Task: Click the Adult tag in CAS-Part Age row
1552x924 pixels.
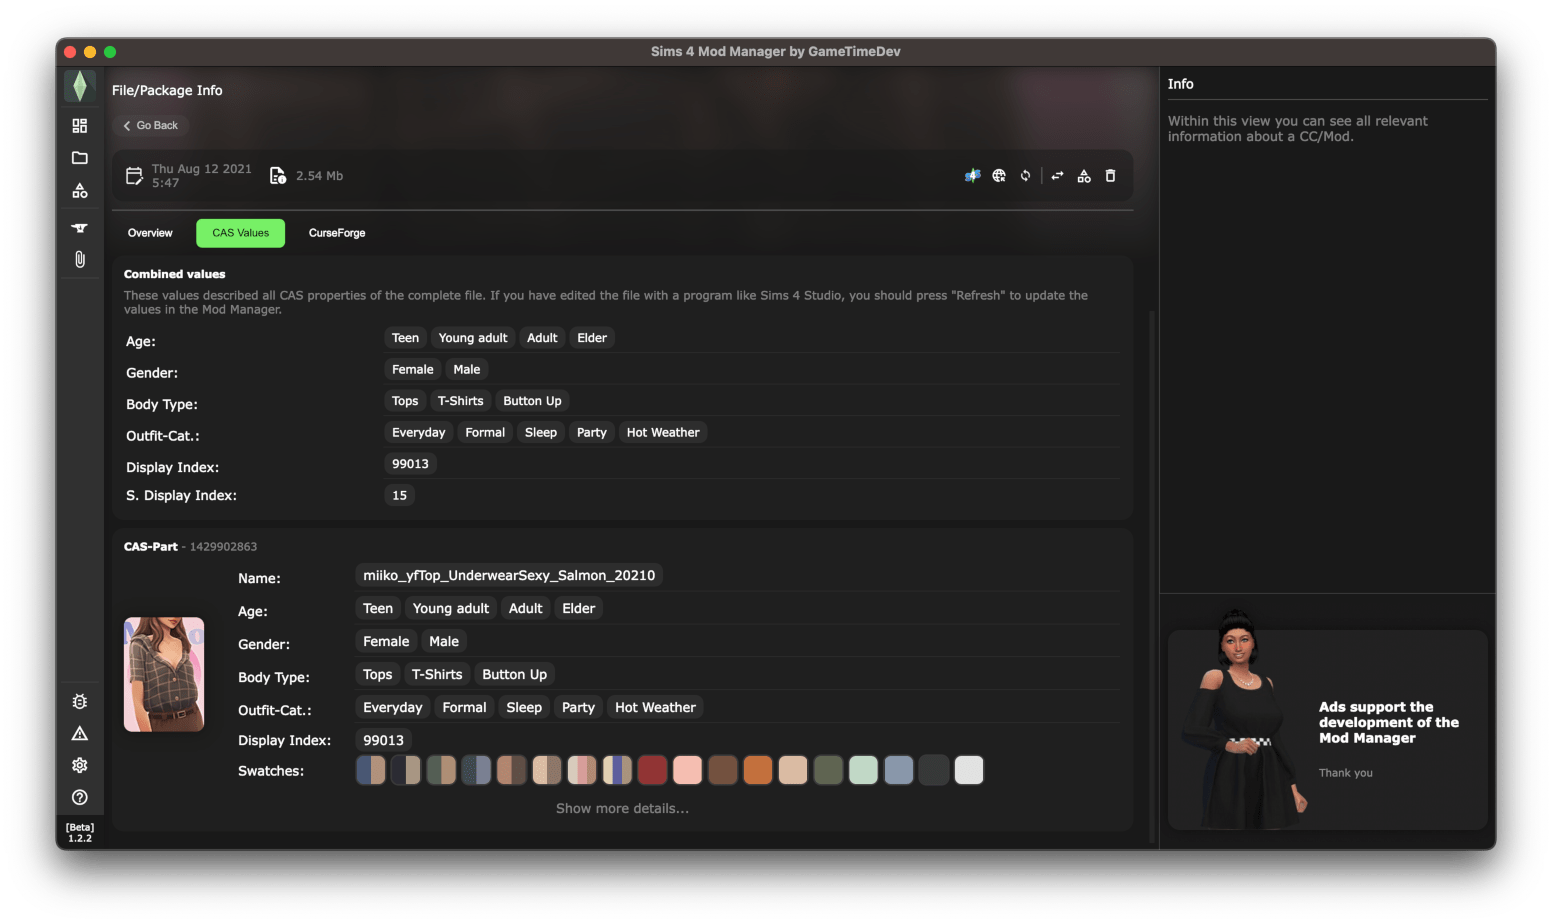Action: [x=526, y=608]
